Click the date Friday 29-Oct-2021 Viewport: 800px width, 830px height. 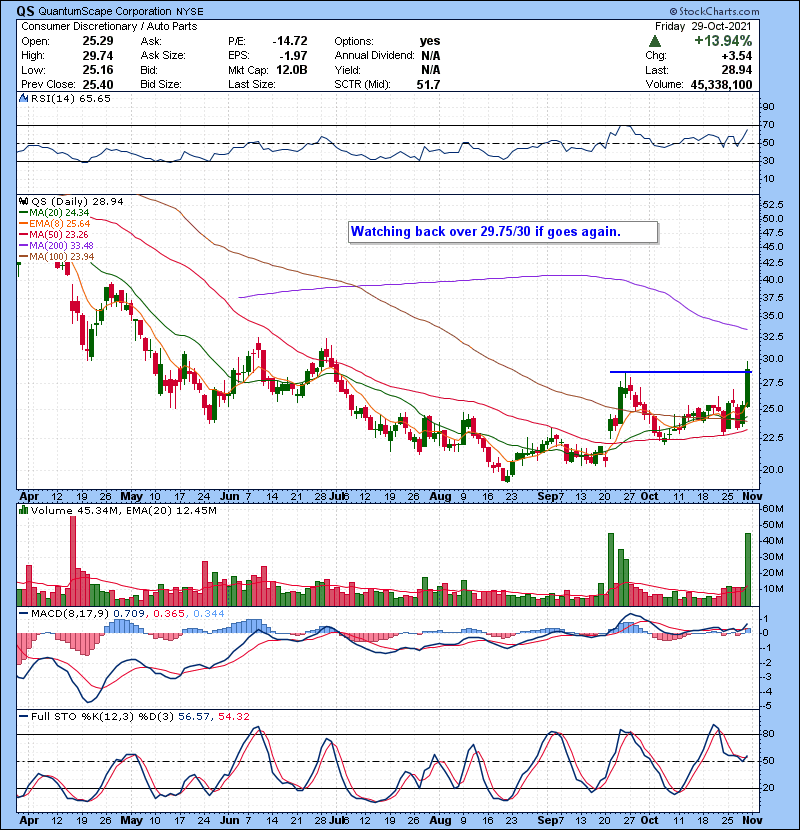point(703,26)
